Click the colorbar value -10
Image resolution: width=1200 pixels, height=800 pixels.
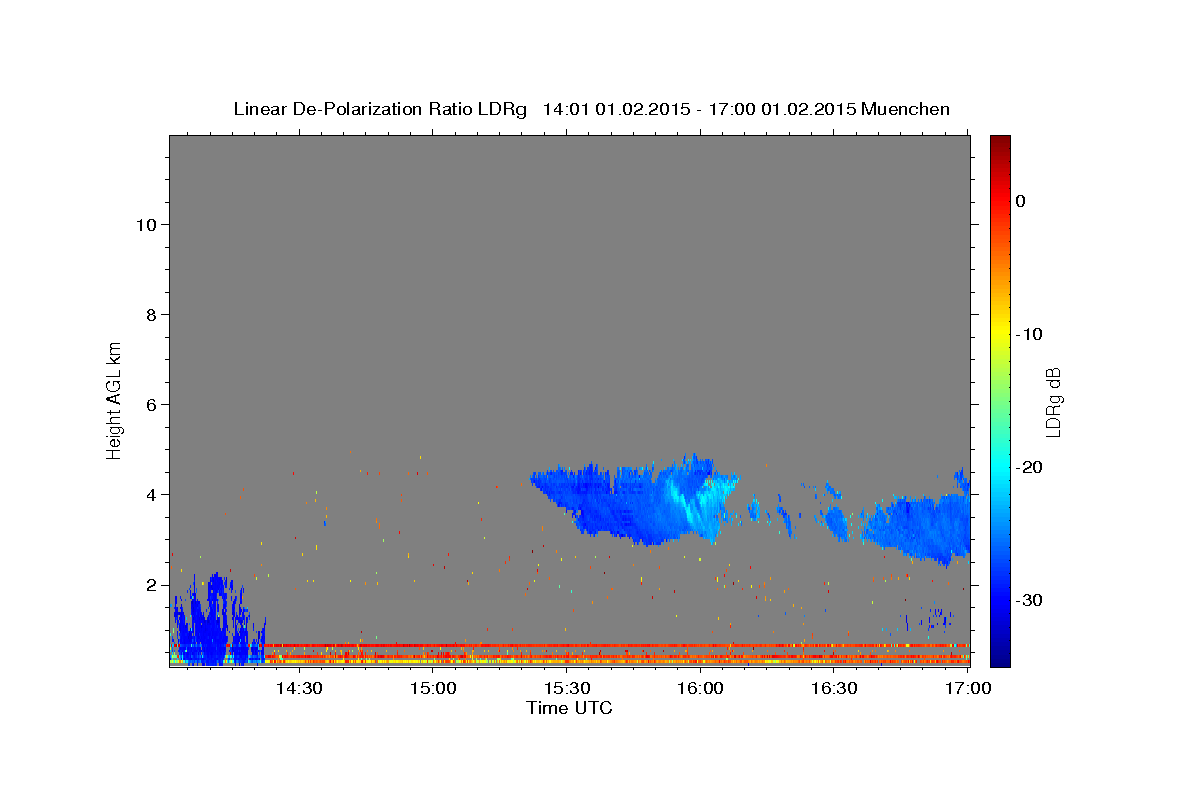[1030, 334]
